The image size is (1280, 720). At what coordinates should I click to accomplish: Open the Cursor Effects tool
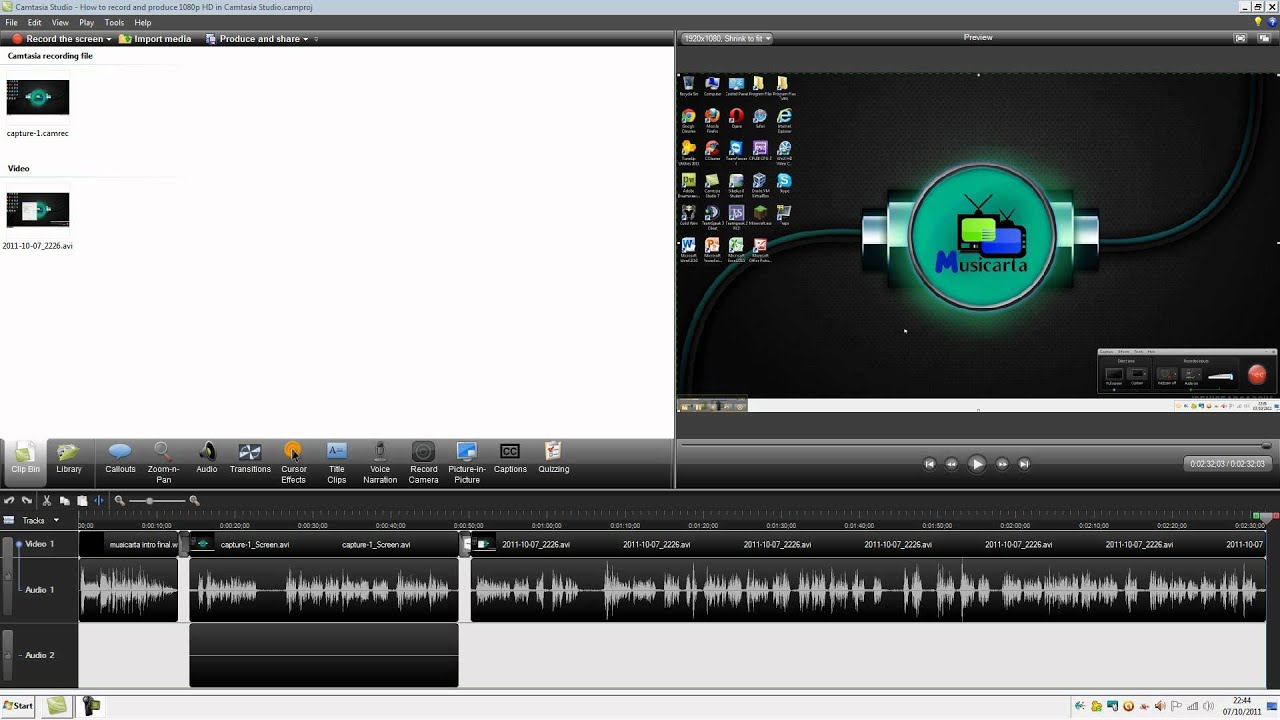[293, 462]
